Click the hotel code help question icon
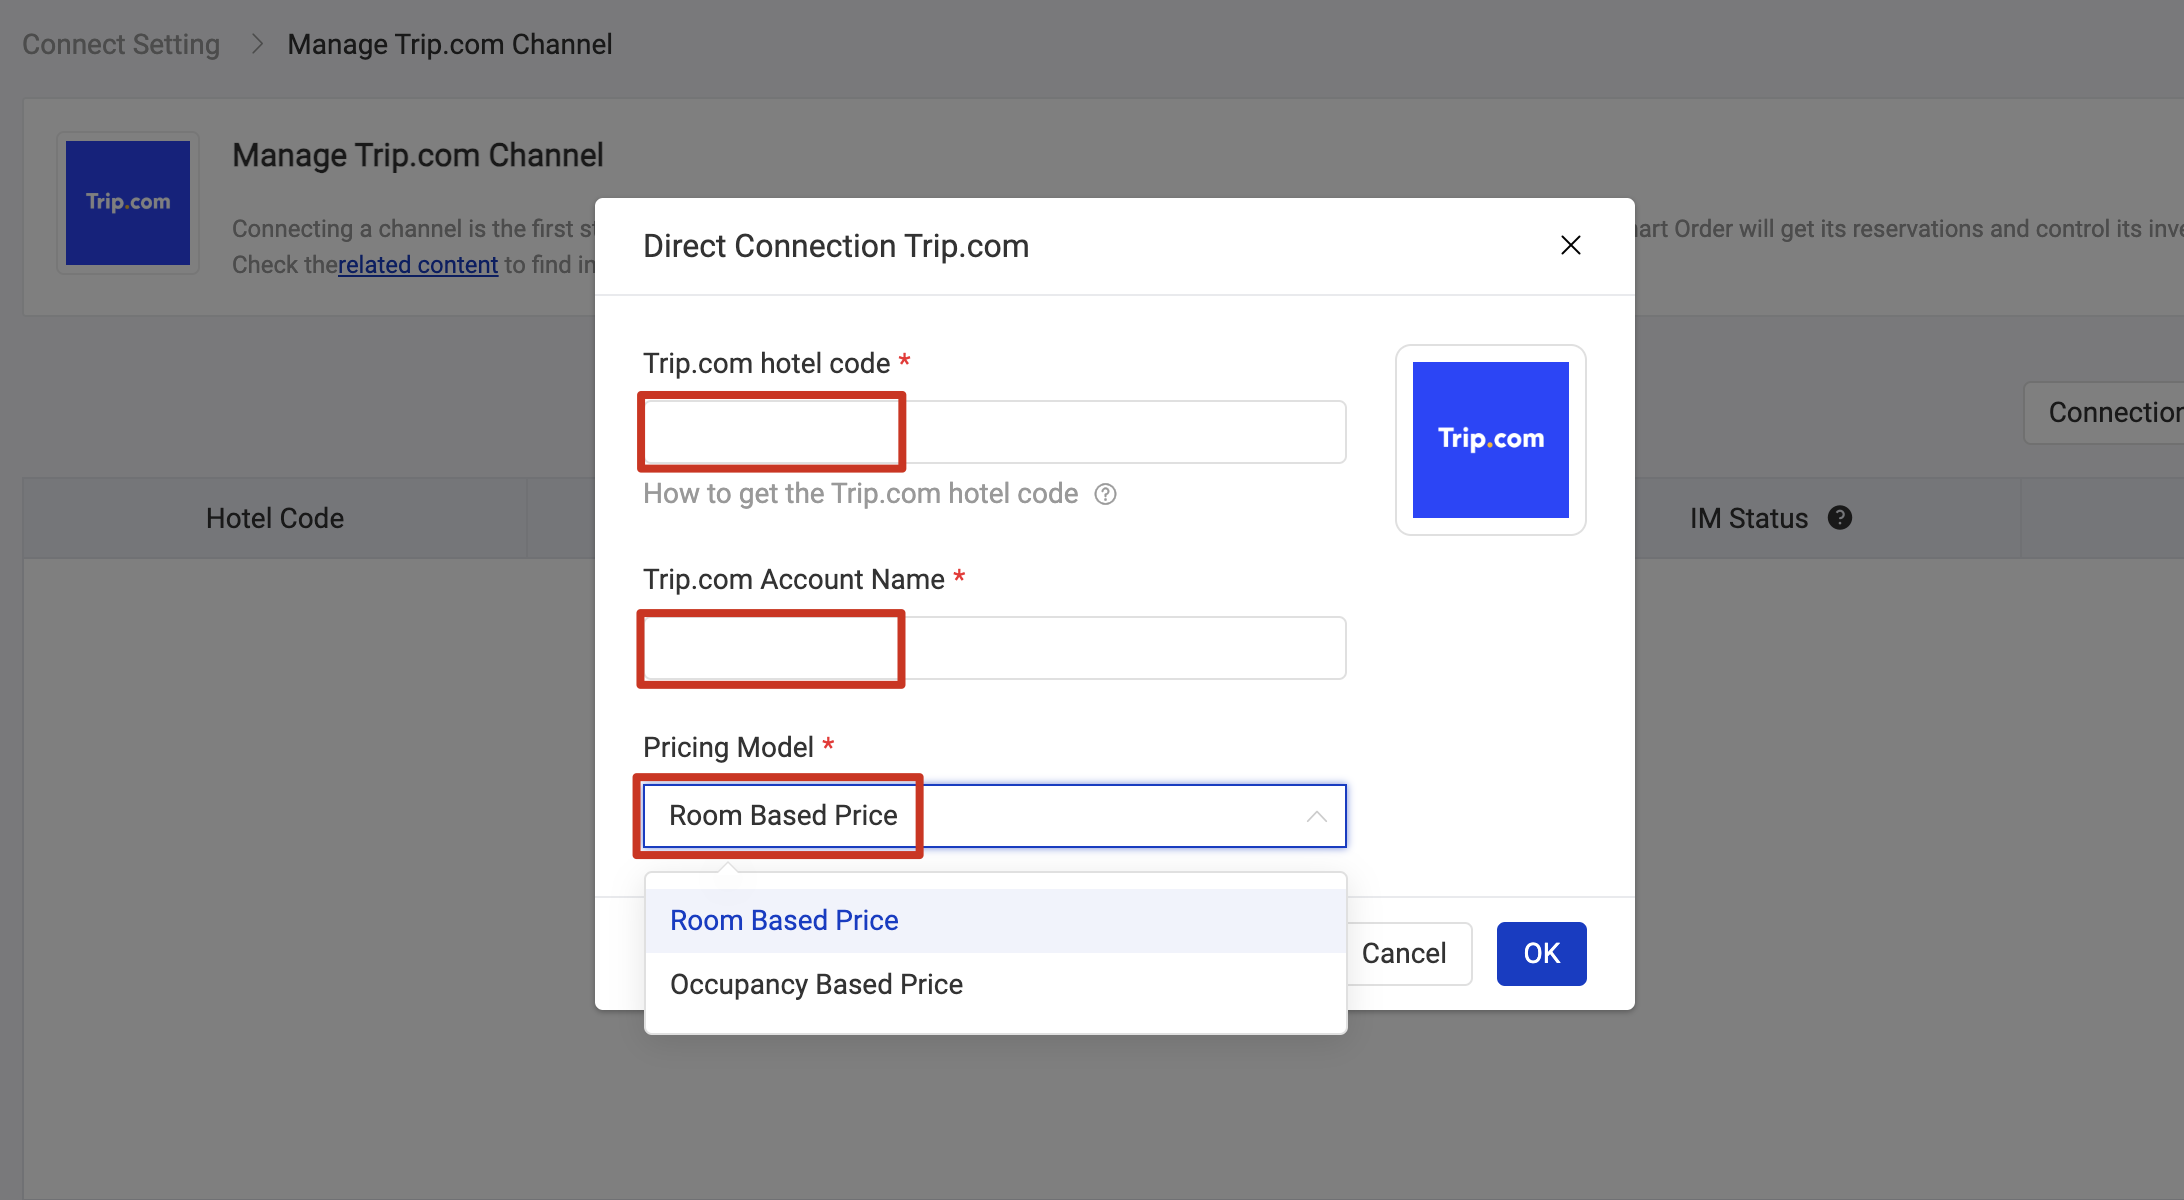 [x=1105, y=494]
